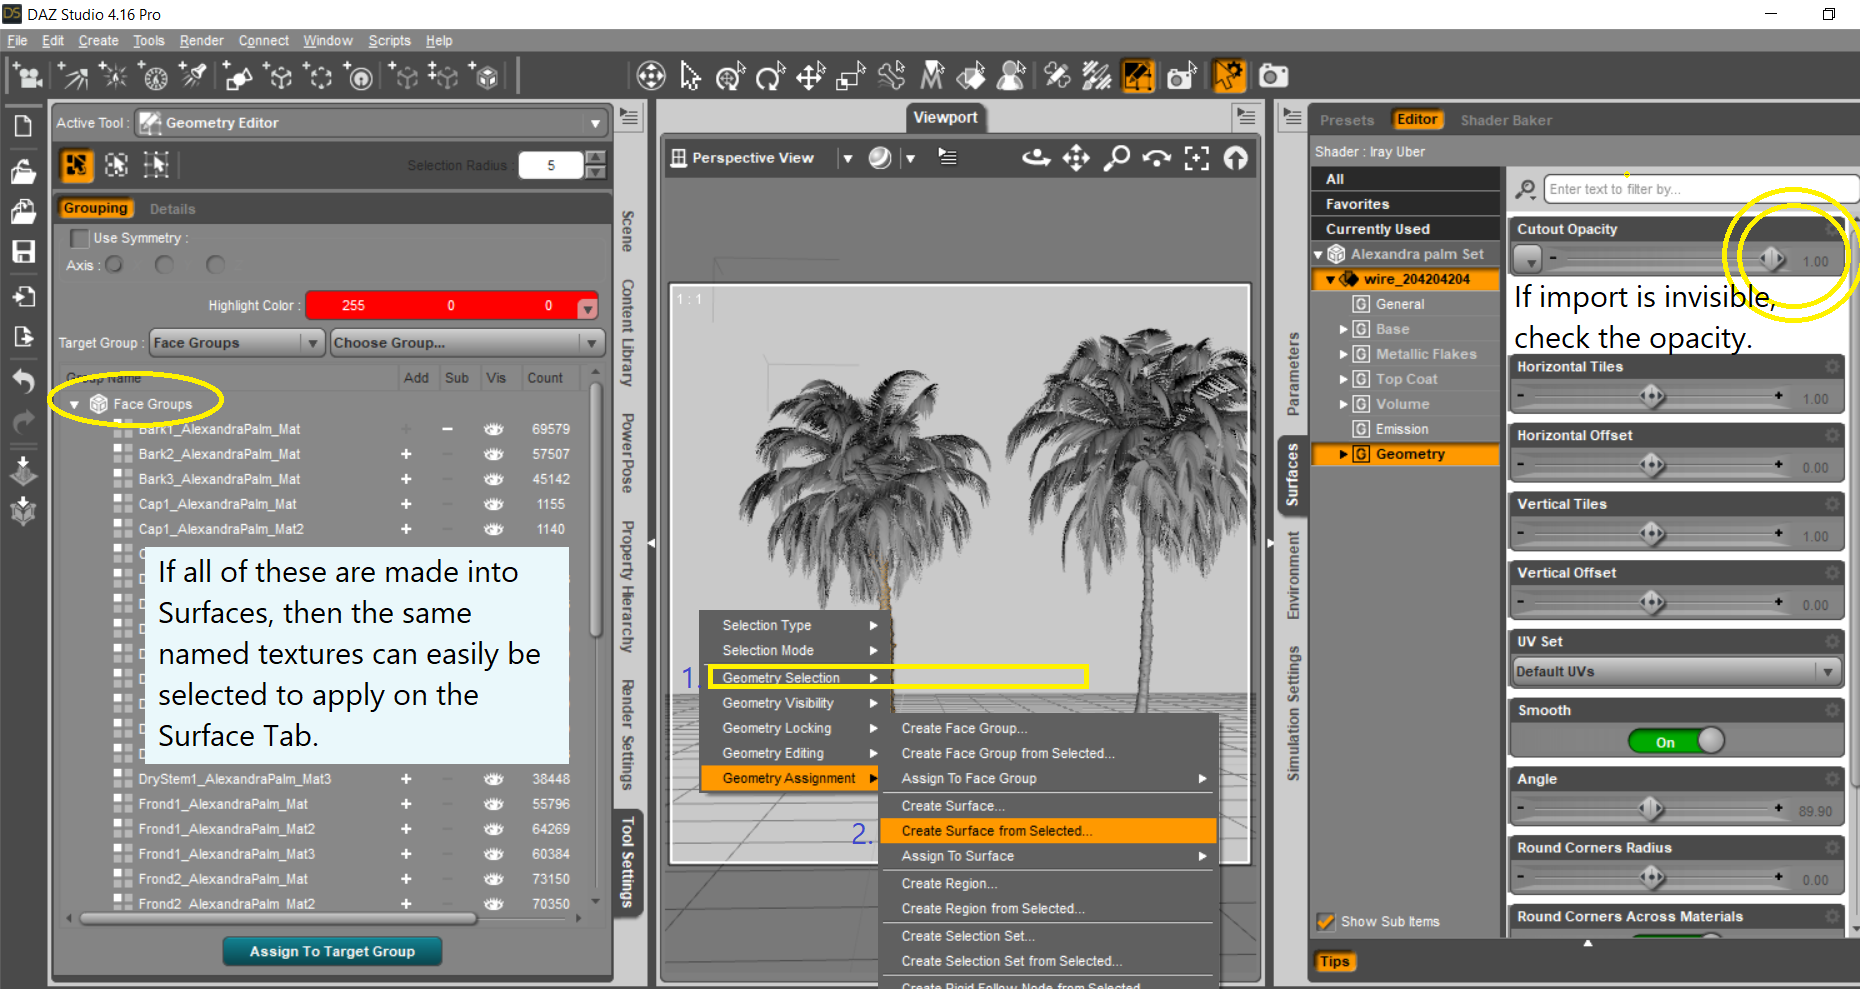The height and width of the screenshot is (989, 1860).
Task: Click the viewport frame selection icon
Action: tap(1196, 158)
